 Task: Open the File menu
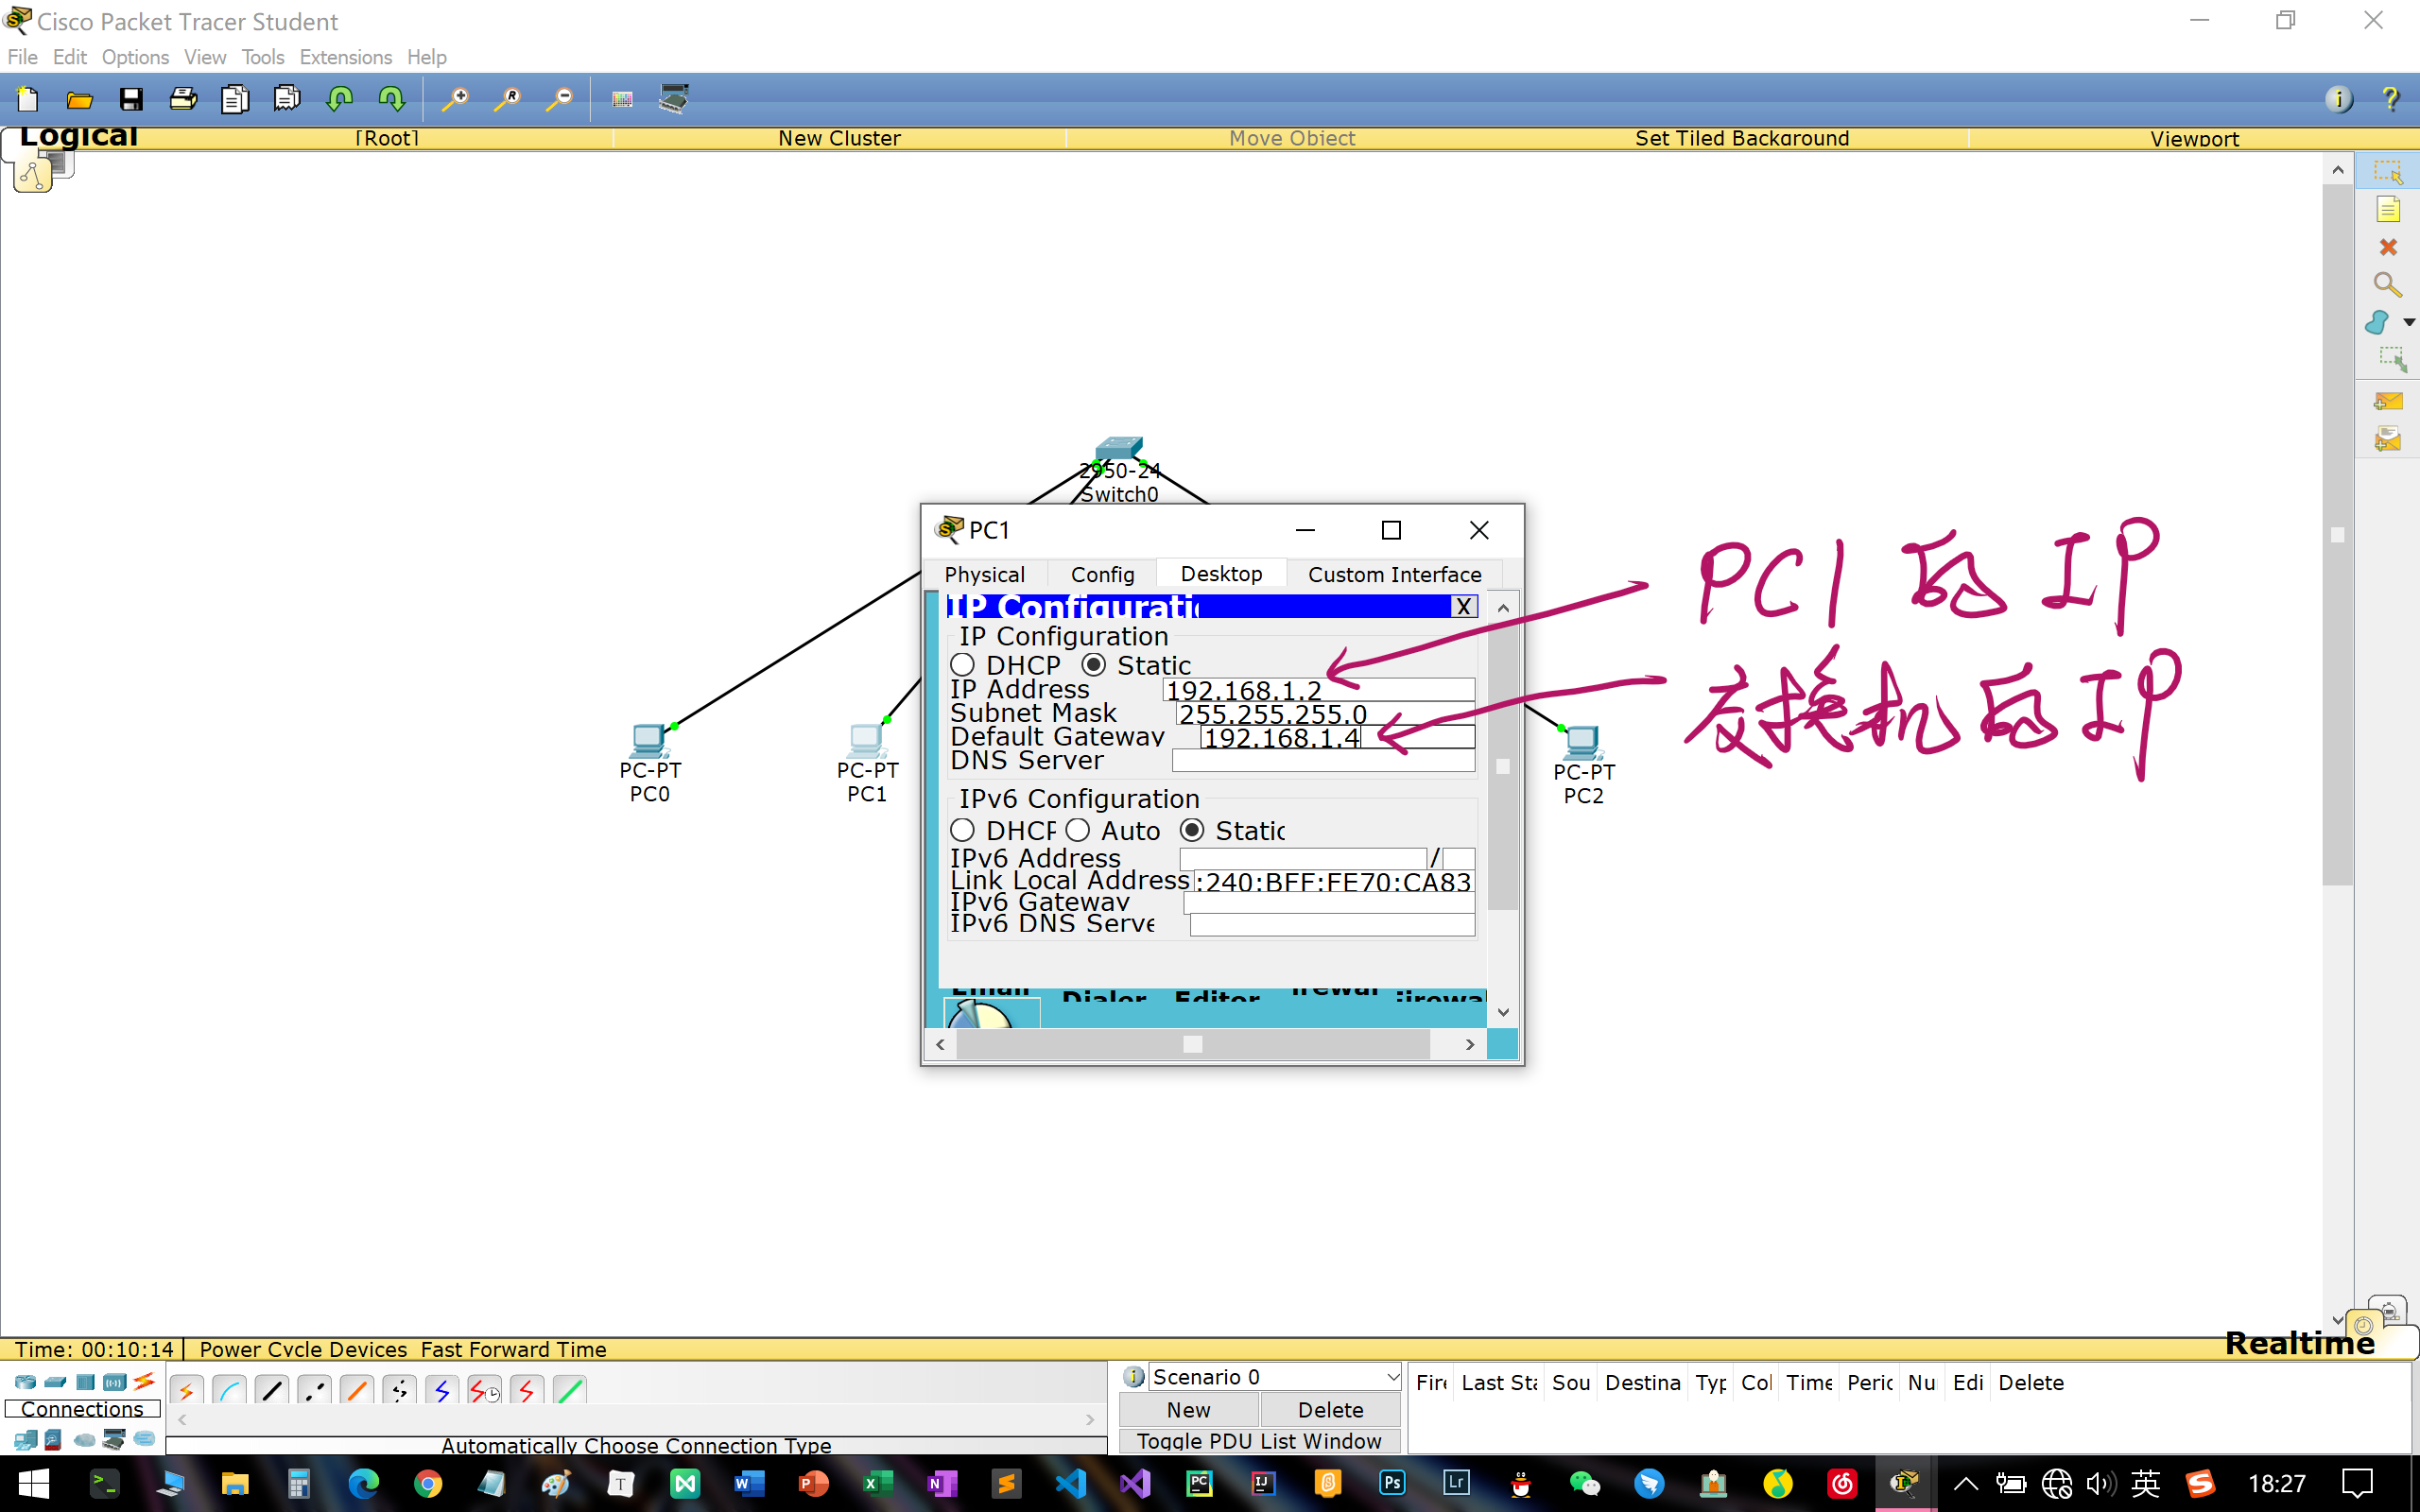click(x=22, y=57)
